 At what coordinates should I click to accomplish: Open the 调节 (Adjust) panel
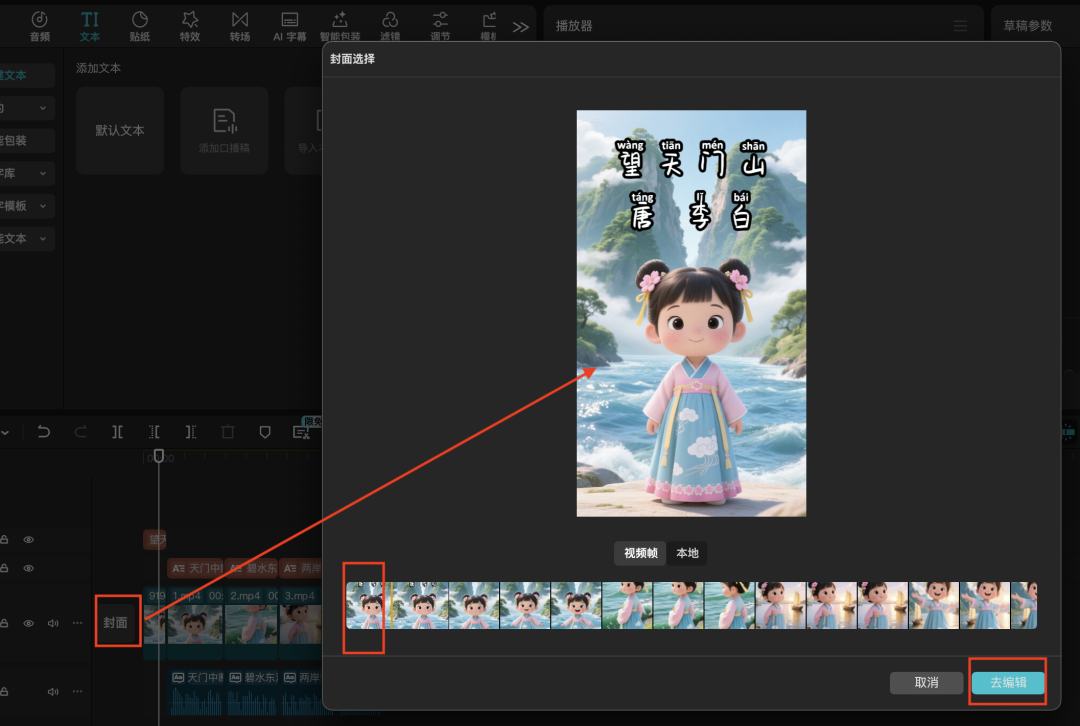(x=440, y=26)
